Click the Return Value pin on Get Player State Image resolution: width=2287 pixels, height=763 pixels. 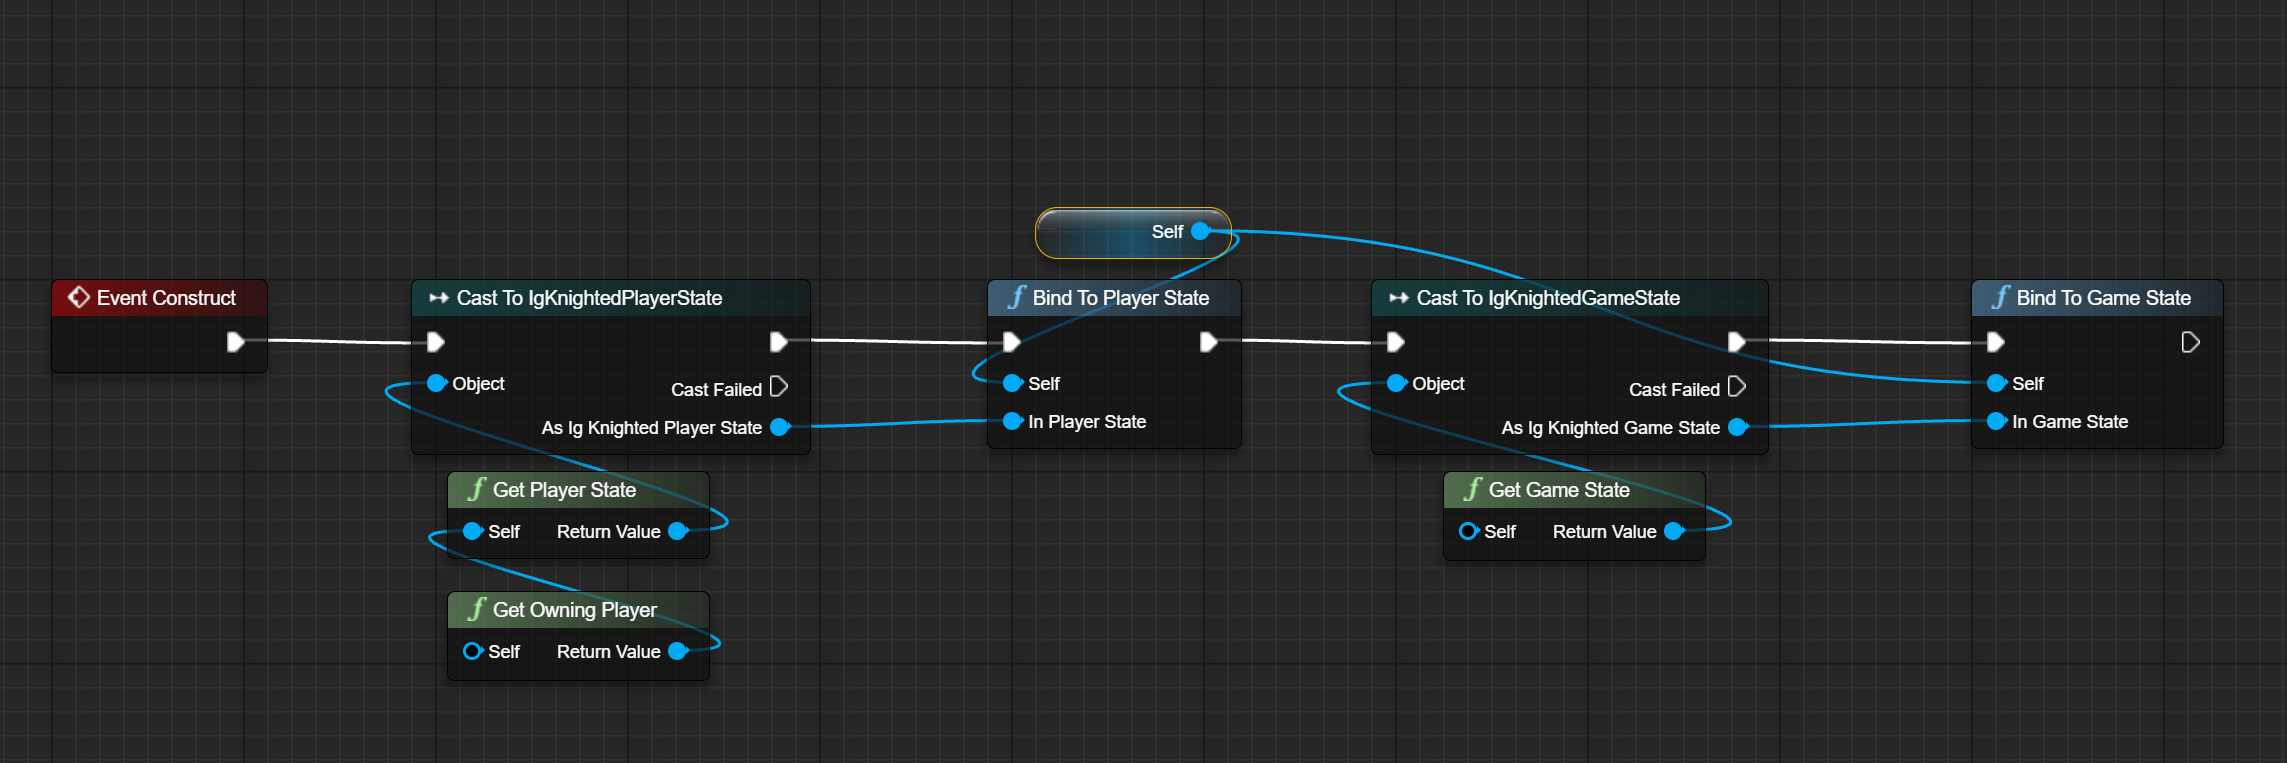coord(678,531)
